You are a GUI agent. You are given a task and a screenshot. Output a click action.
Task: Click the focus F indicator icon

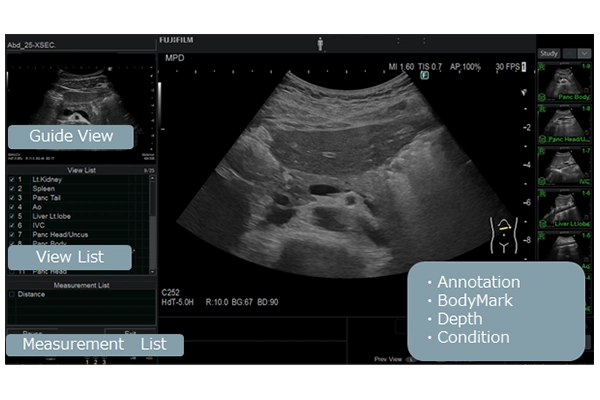click(x=424, y=76)
